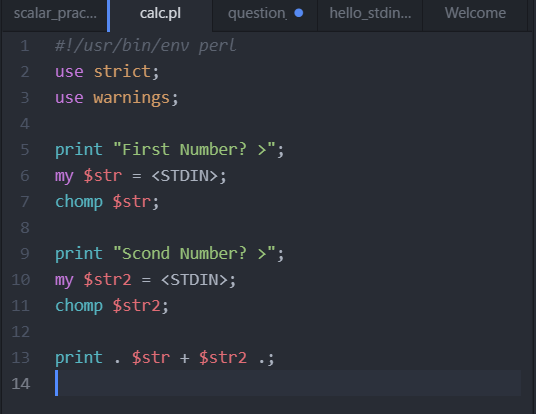Switch to the Welcome tab

[475, 14]
